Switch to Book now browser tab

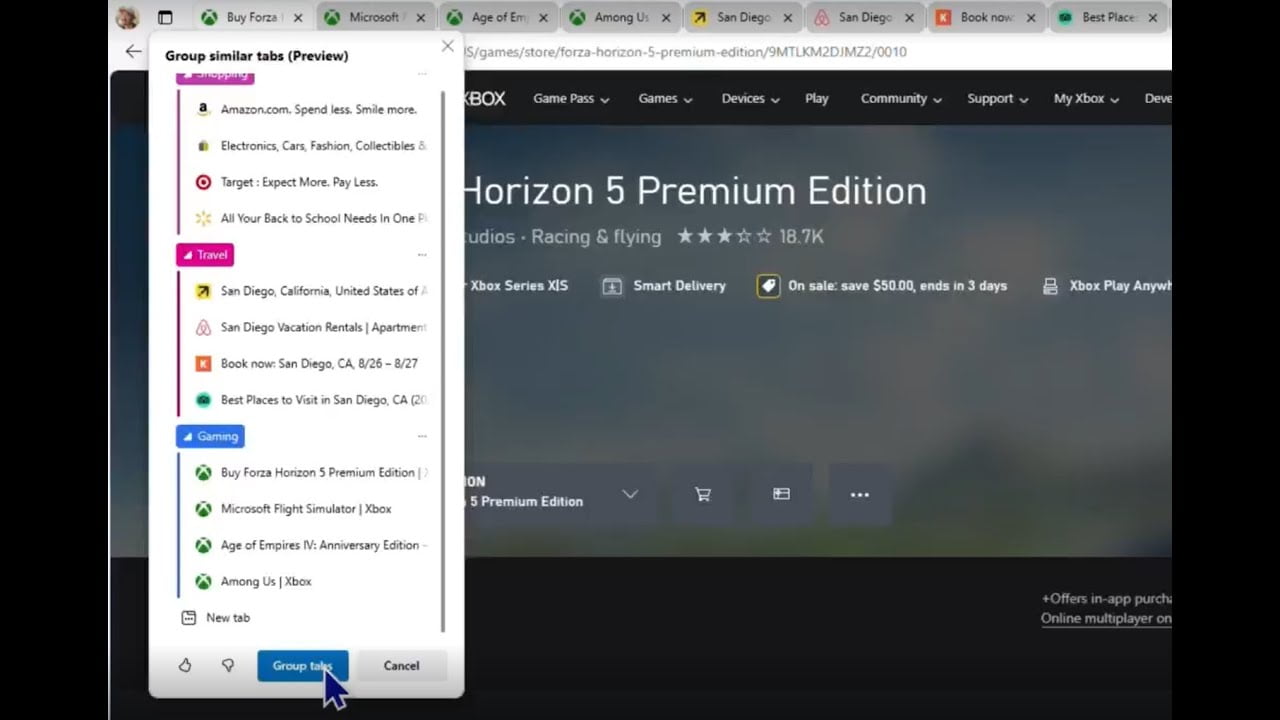[987, 17]
